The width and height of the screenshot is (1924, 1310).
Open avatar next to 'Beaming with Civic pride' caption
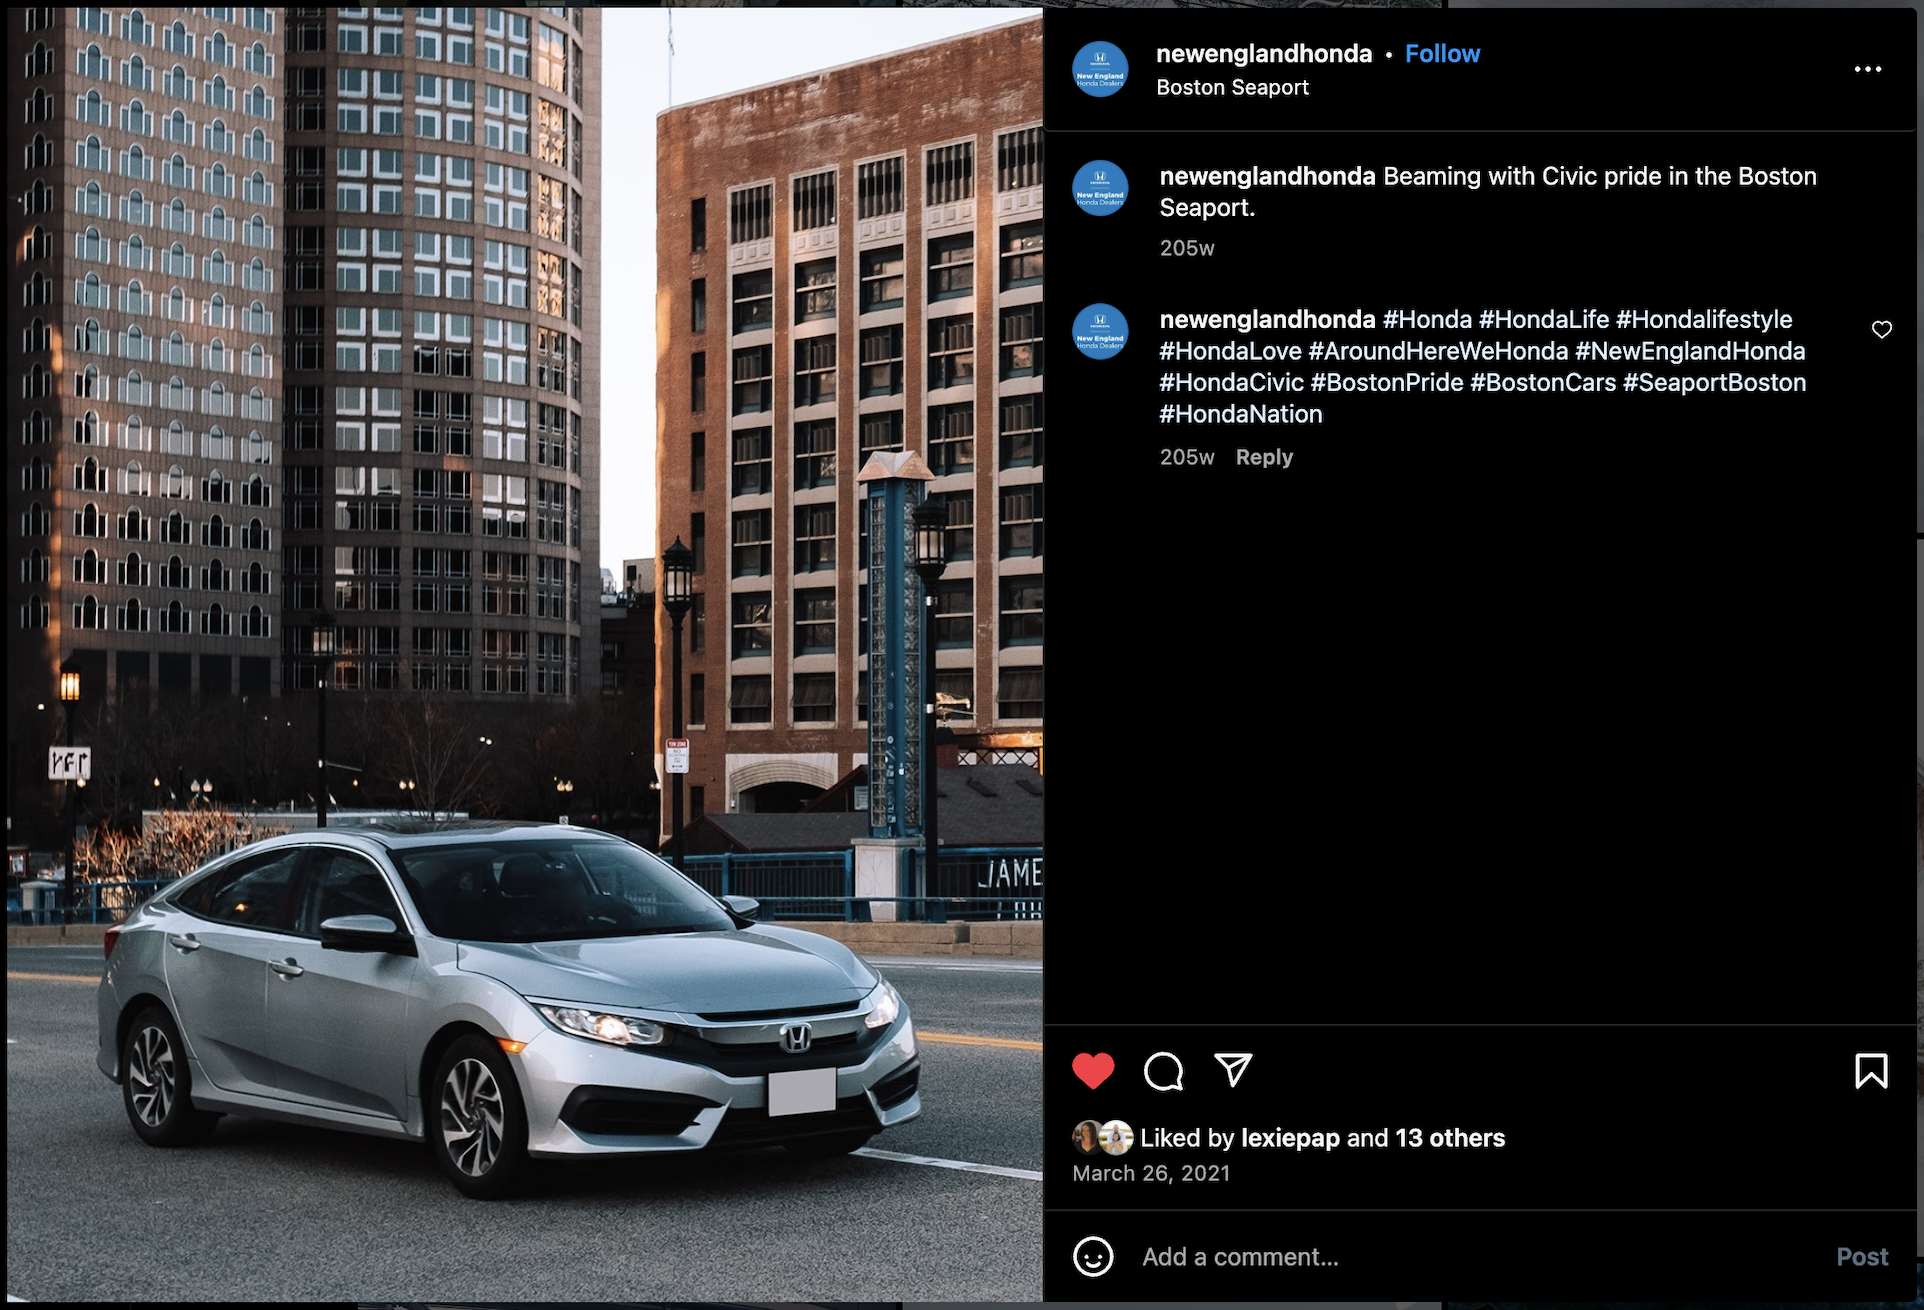(1100, 188)
